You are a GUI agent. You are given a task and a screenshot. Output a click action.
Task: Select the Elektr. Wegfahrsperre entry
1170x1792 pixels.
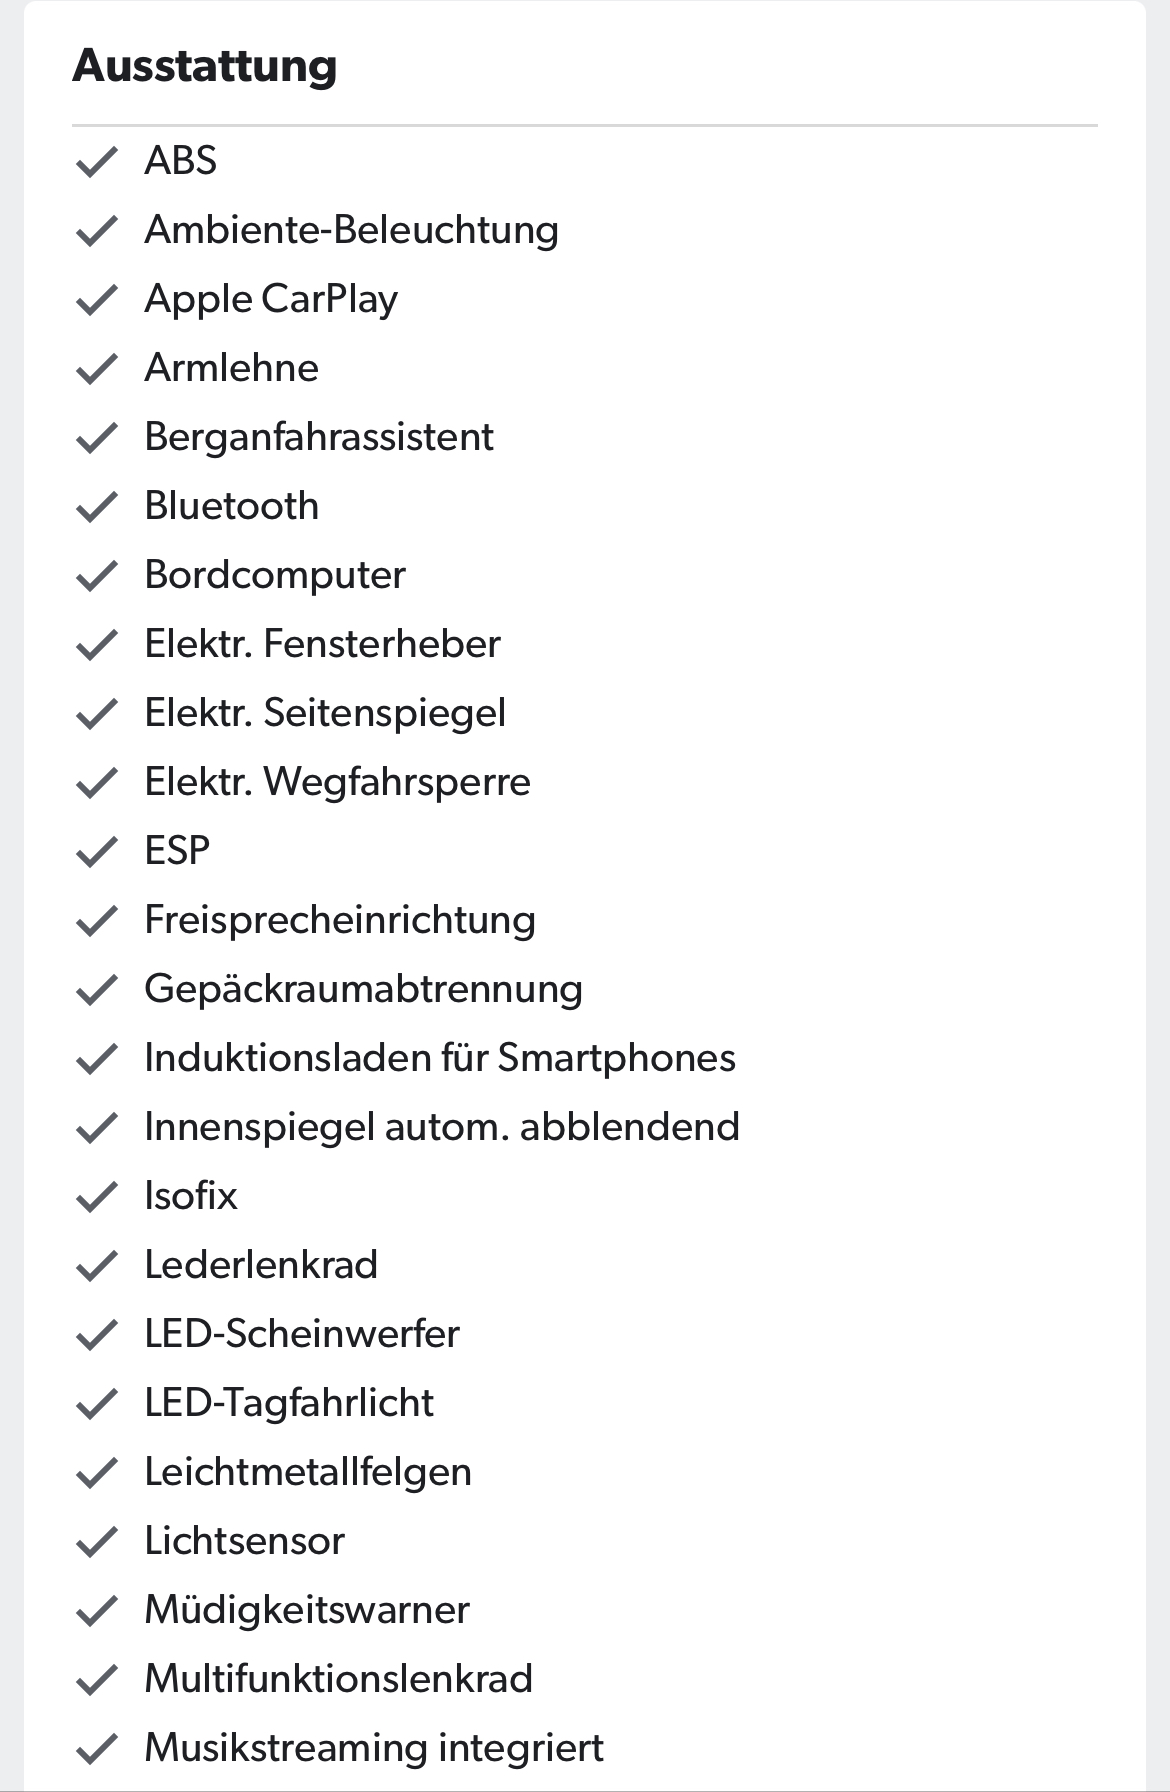click(337, 782)
